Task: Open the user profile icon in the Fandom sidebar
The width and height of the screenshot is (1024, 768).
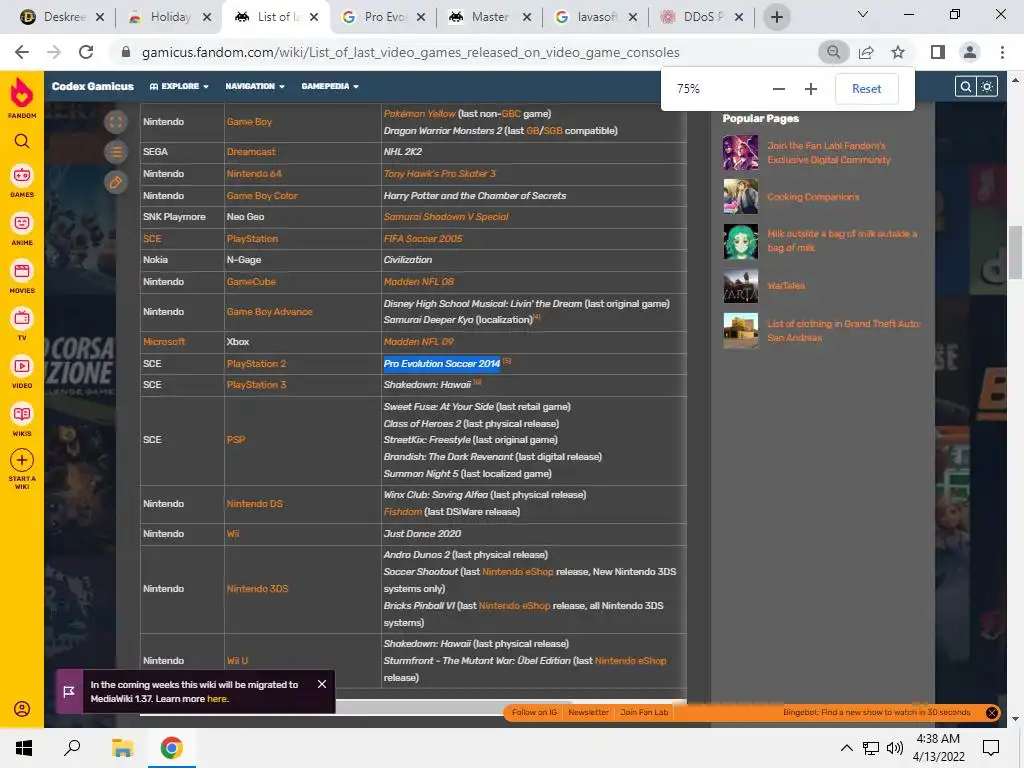Action: point(22,709)
